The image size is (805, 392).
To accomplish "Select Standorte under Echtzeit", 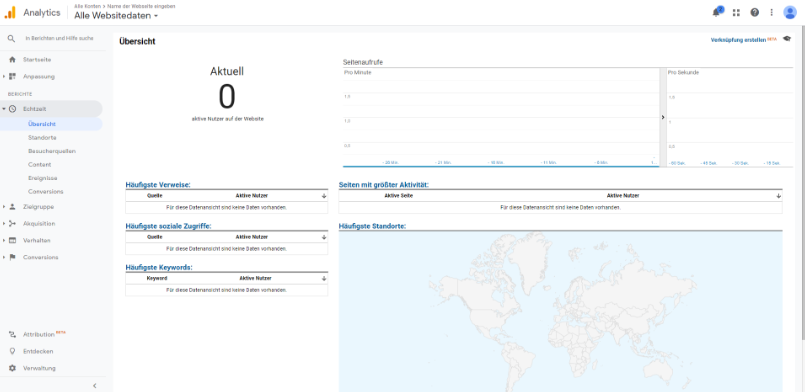I will pyautogui.click(x=42, y=138).
